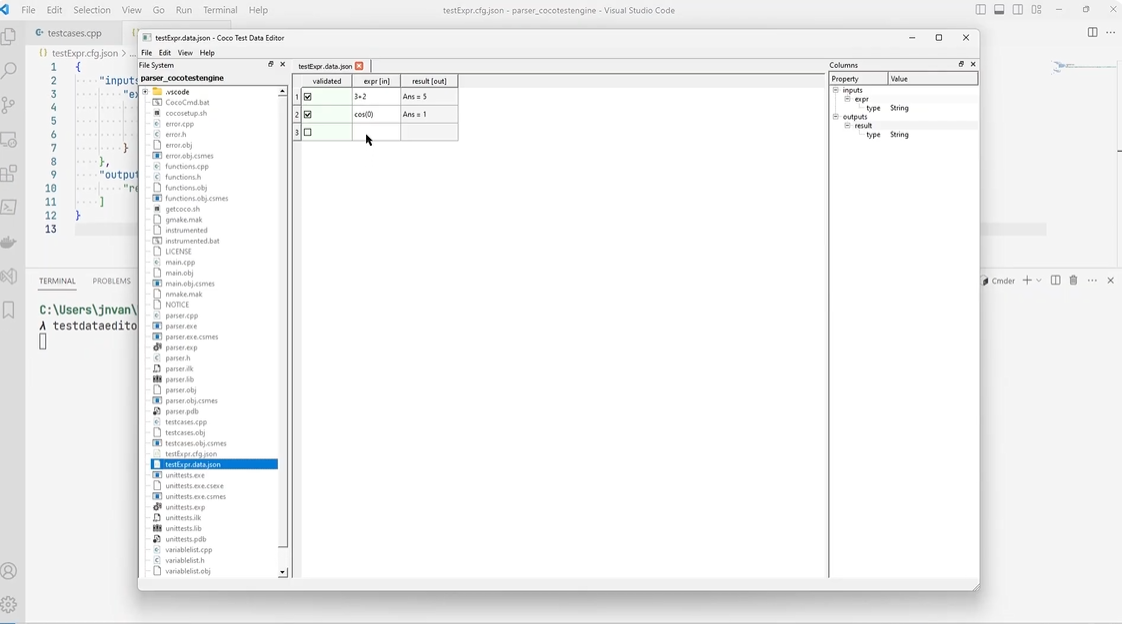Toggle the validated checkbox for cos(0) row

[x=309, y=114]
